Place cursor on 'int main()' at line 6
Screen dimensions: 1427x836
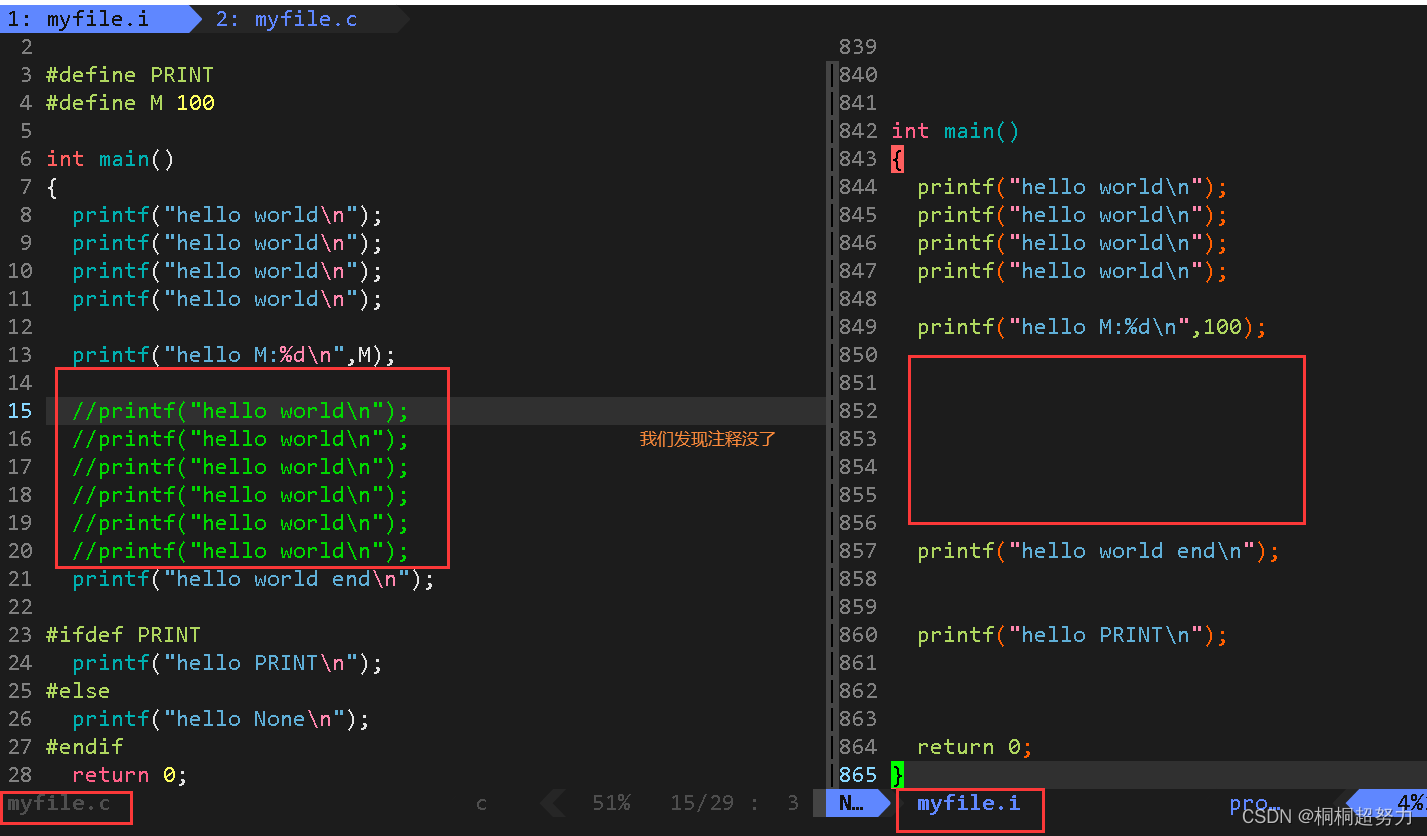click(x=110, y=159)
